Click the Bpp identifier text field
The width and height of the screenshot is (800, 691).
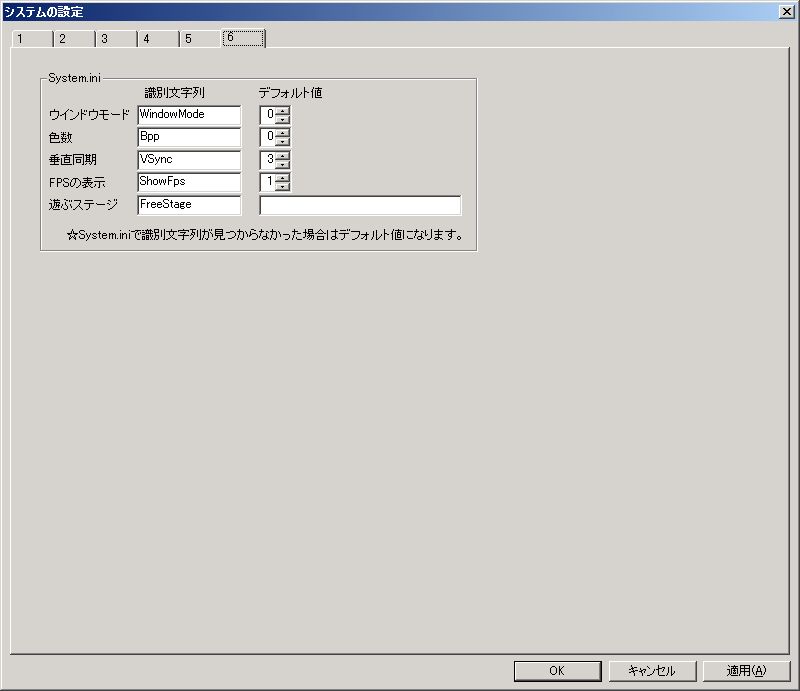pos(189,137)
